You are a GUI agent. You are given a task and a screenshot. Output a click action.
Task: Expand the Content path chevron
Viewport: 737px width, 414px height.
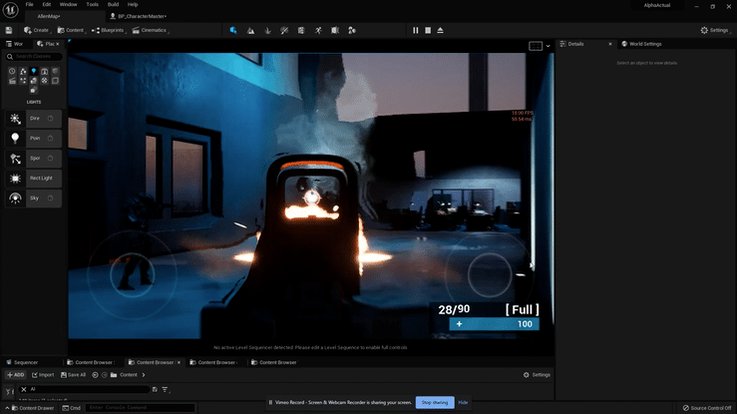pos(143,375)
